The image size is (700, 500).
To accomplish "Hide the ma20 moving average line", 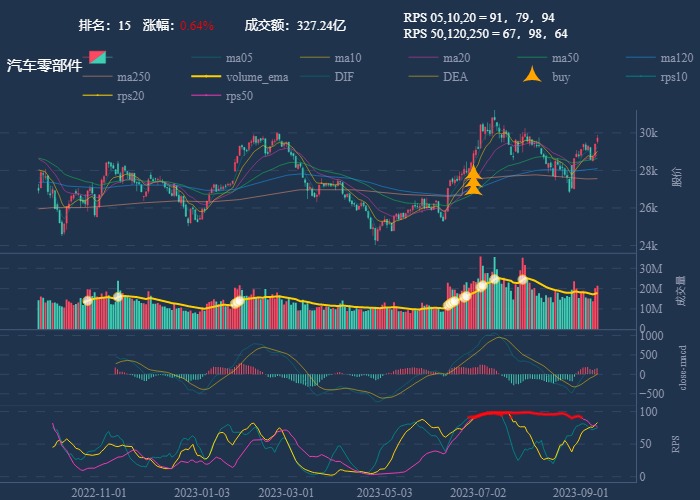I will [x=457, y=57].
